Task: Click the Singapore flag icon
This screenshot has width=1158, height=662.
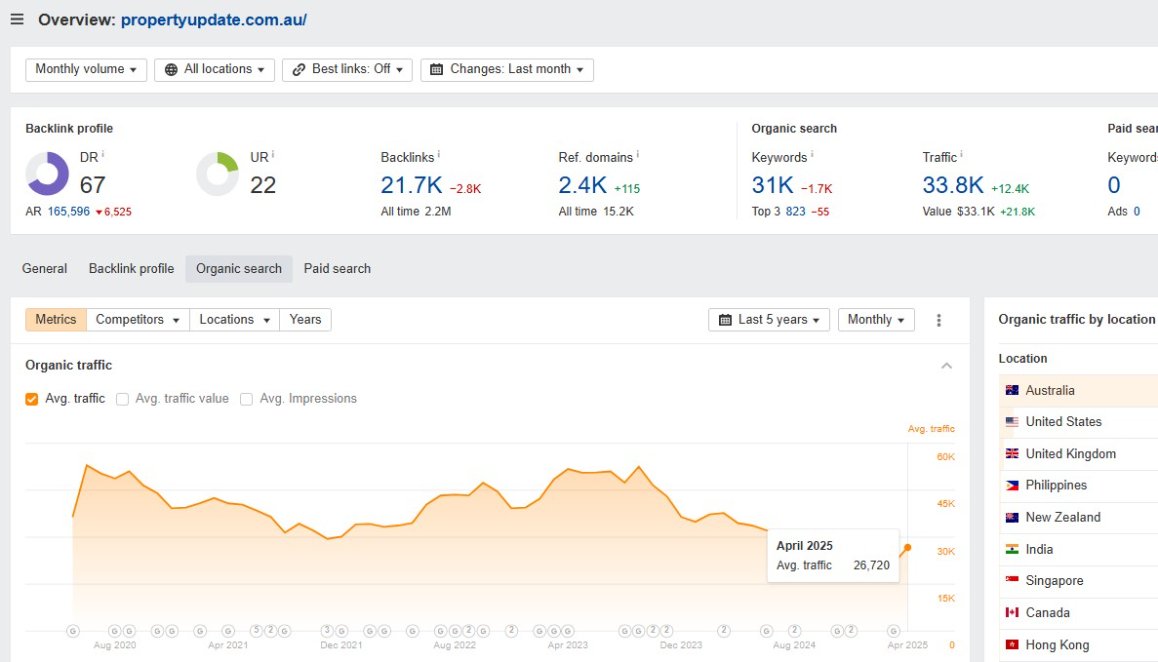Action: [1012, 581]
